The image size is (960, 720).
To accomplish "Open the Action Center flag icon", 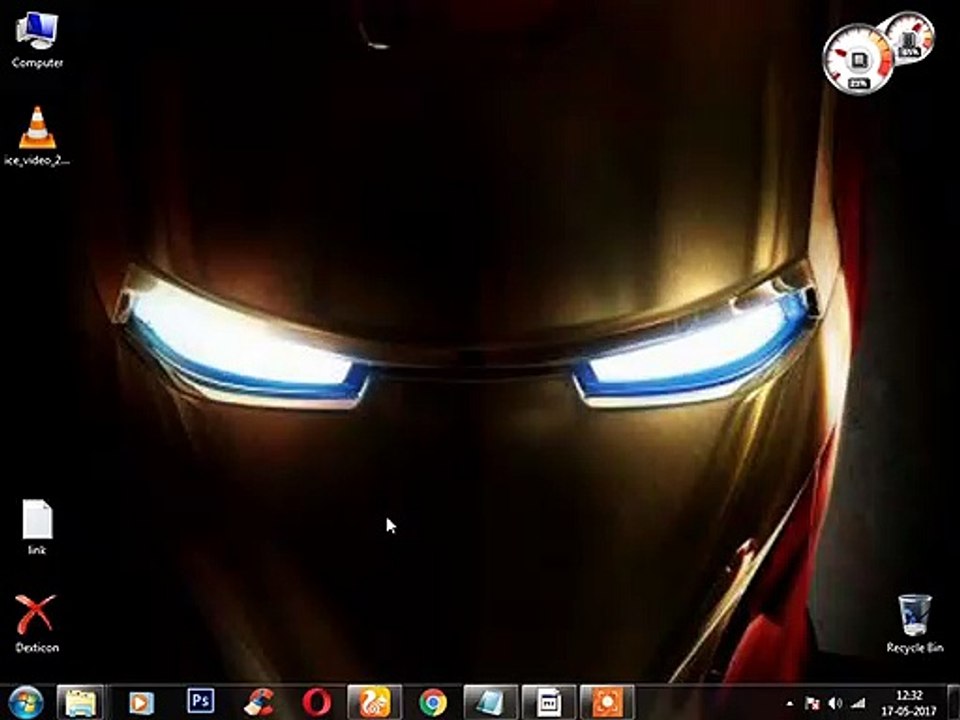I will 812,703.
